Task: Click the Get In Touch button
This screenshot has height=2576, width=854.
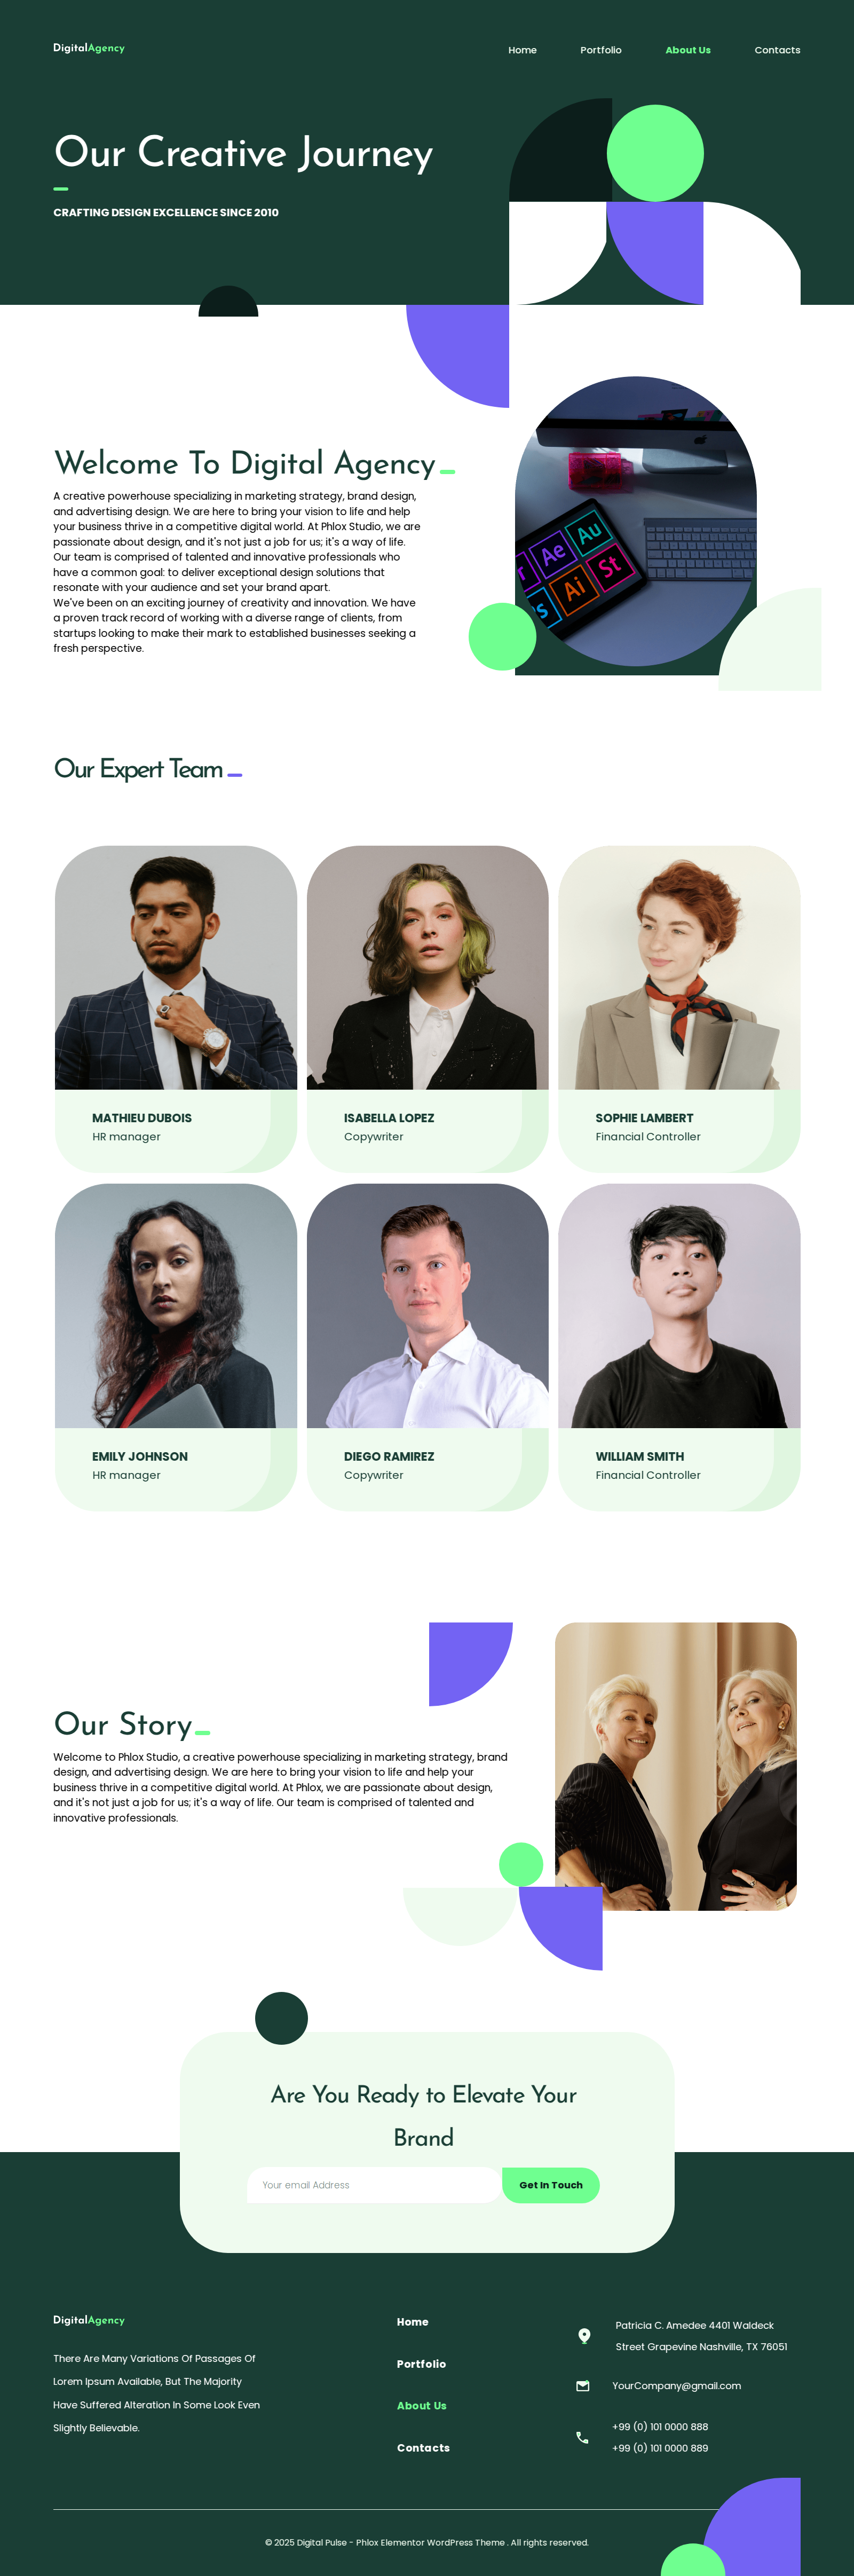Action: (551, 2185)
